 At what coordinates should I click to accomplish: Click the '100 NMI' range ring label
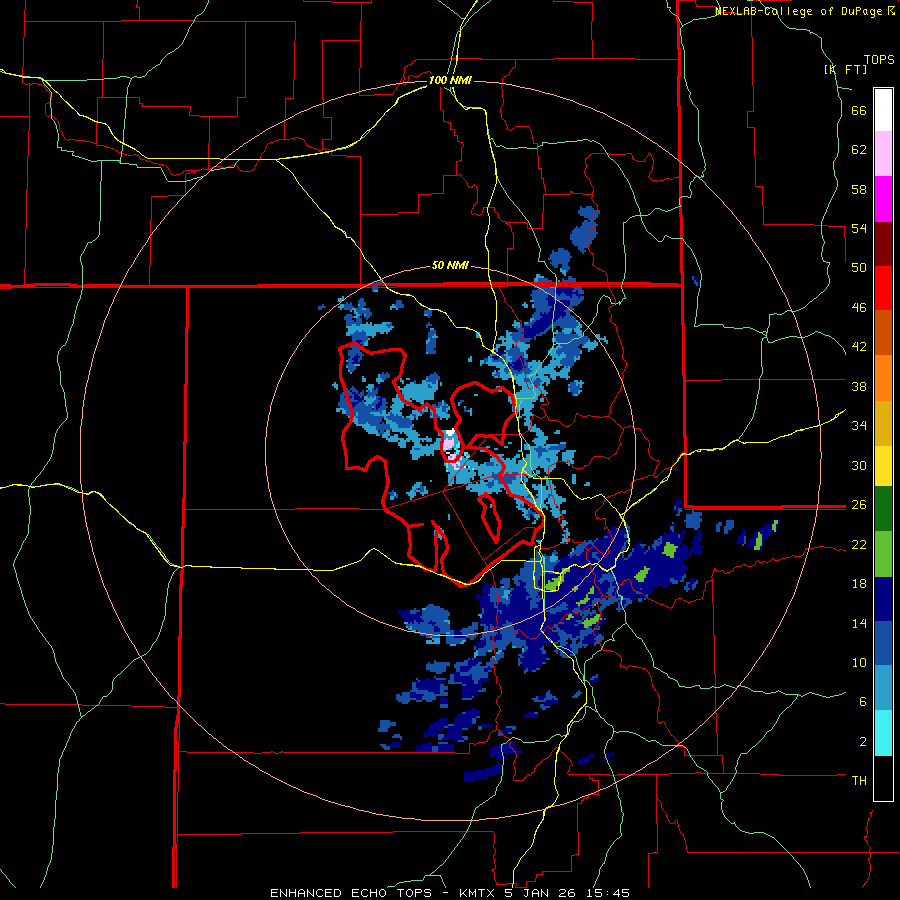point(450,80)
